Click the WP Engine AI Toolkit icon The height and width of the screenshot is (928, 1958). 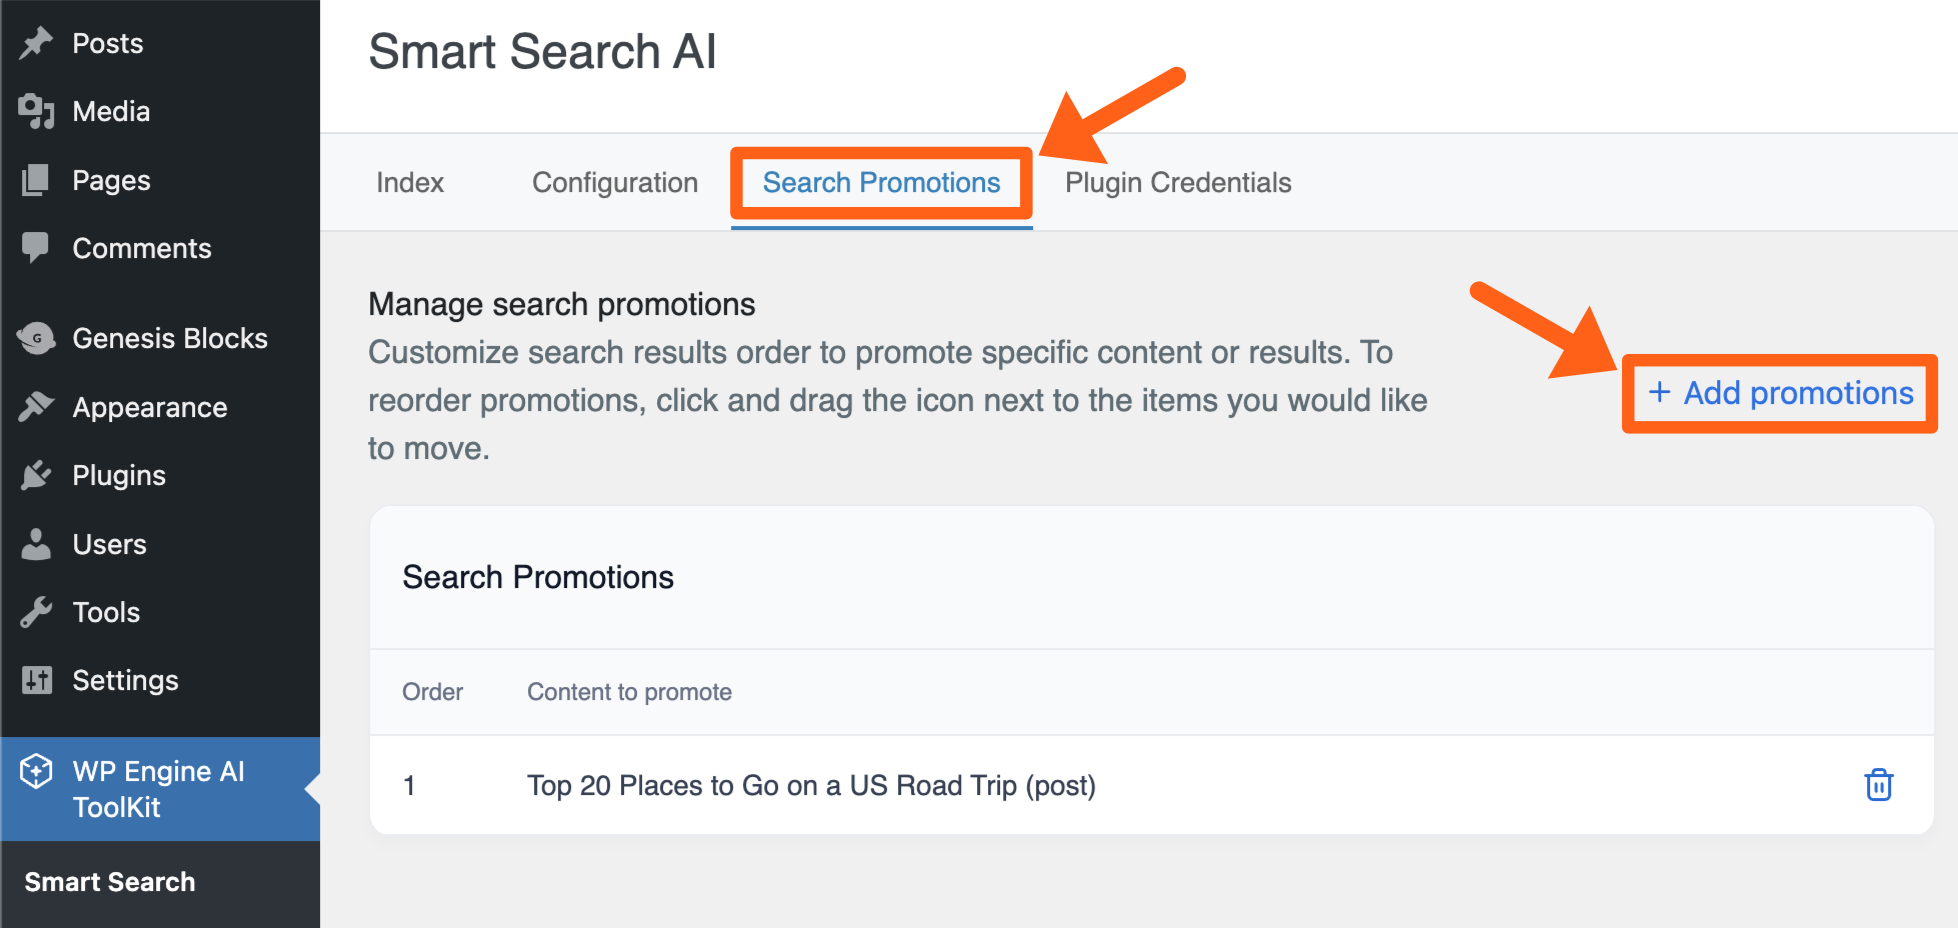coord(36,771)
